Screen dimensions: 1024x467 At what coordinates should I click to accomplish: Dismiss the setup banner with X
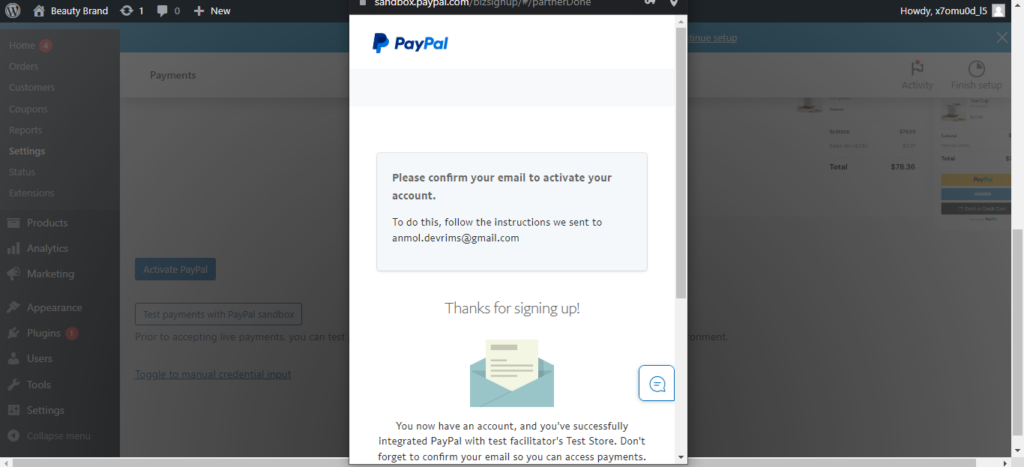[x=1002, y=38]
